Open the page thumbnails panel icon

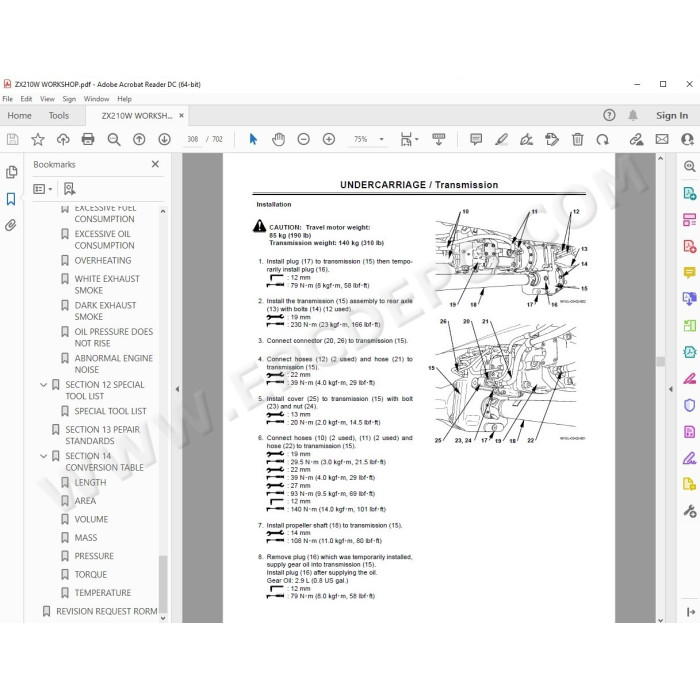(x=11, y=172)
